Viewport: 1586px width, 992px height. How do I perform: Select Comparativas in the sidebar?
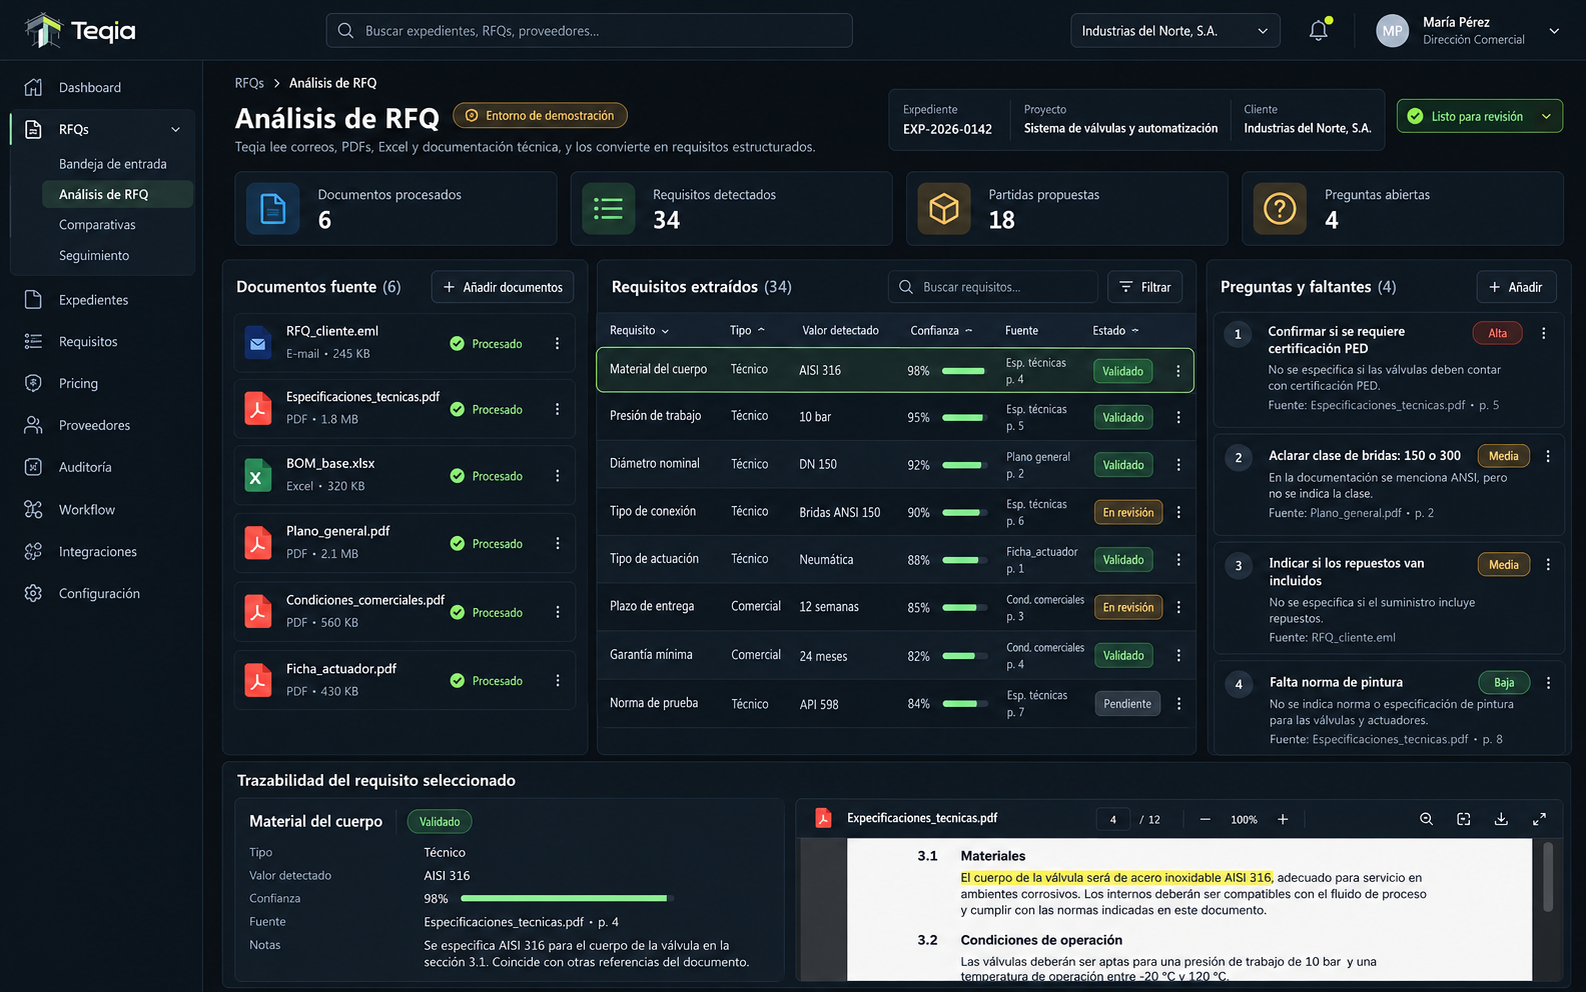[x=97, y=225]
